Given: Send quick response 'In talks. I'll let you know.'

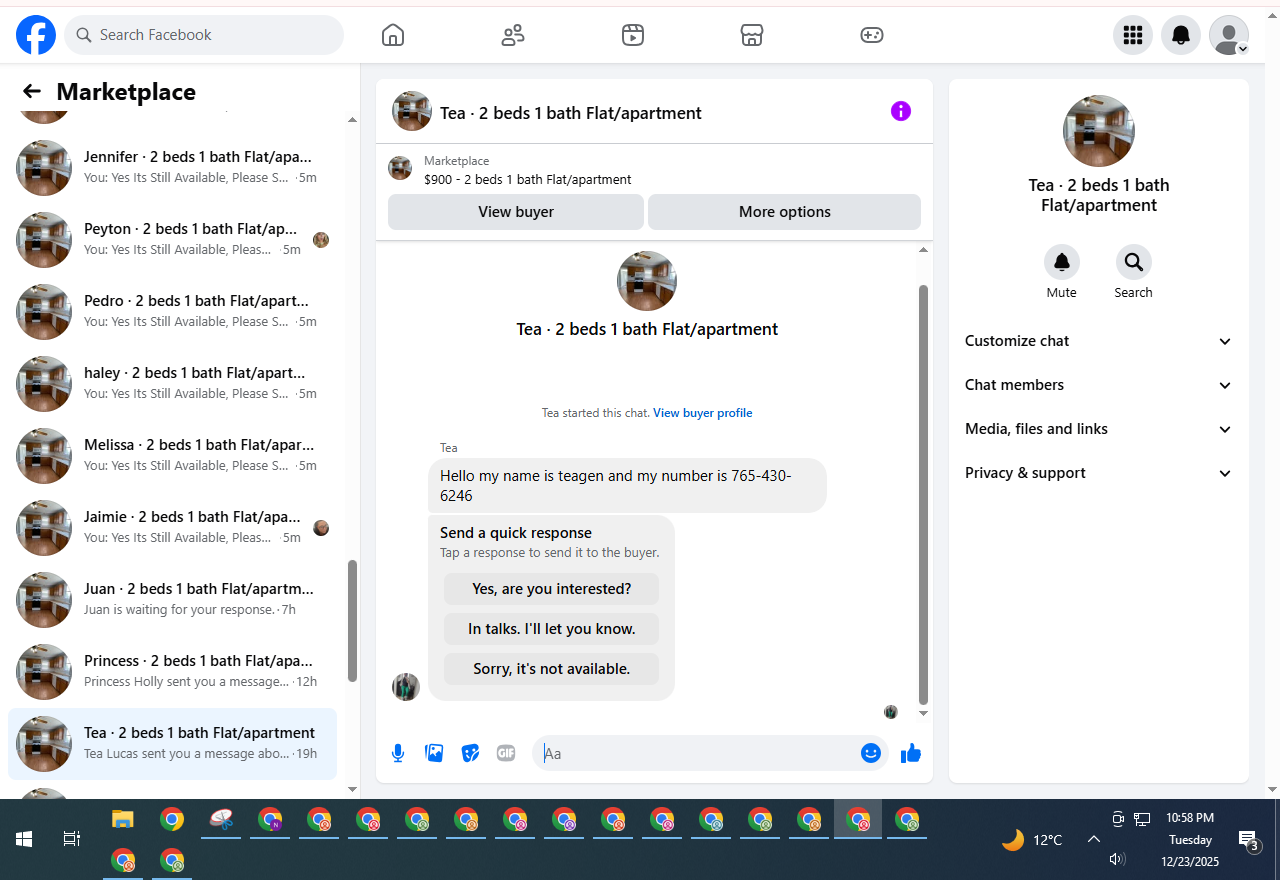Looking at the screenshot, I should (552, 629).
